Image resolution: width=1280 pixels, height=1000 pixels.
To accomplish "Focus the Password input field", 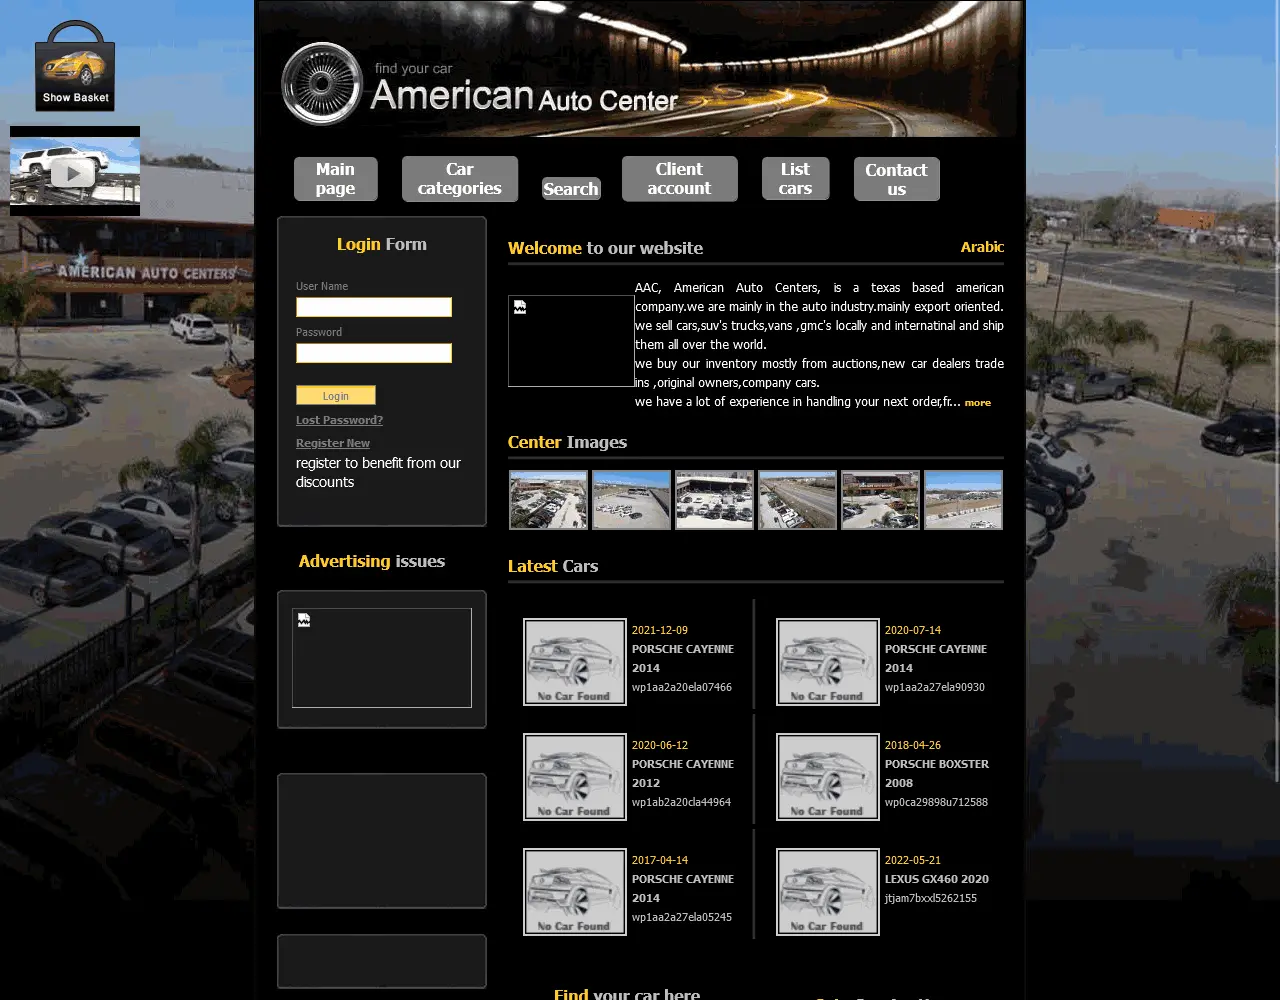I will [x=374, y=353].
